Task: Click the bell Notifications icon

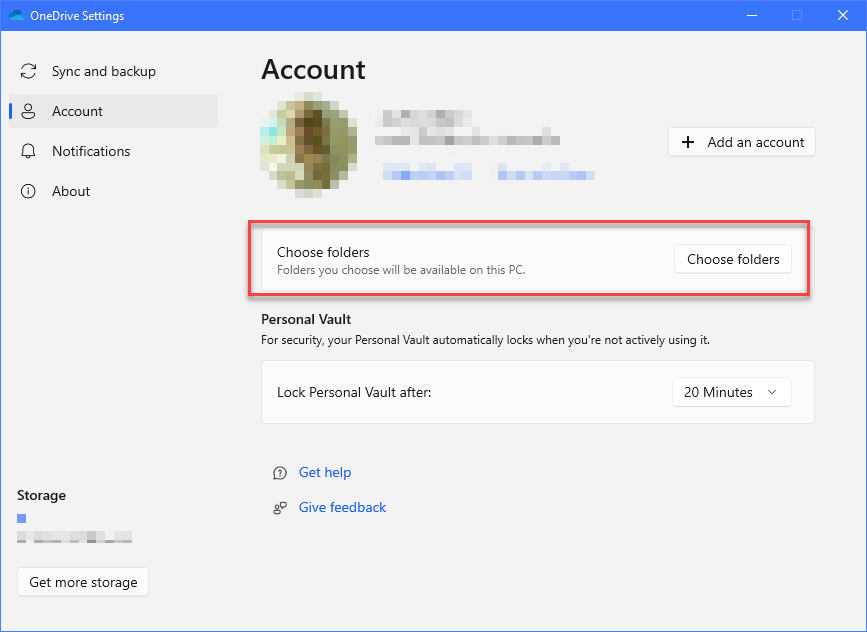Action: tap(28, 151)
